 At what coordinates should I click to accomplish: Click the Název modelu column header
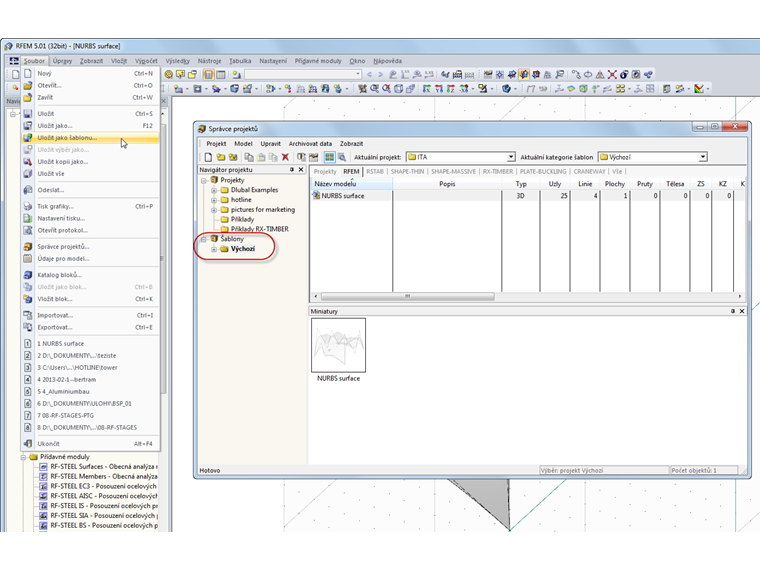point(351,184)
